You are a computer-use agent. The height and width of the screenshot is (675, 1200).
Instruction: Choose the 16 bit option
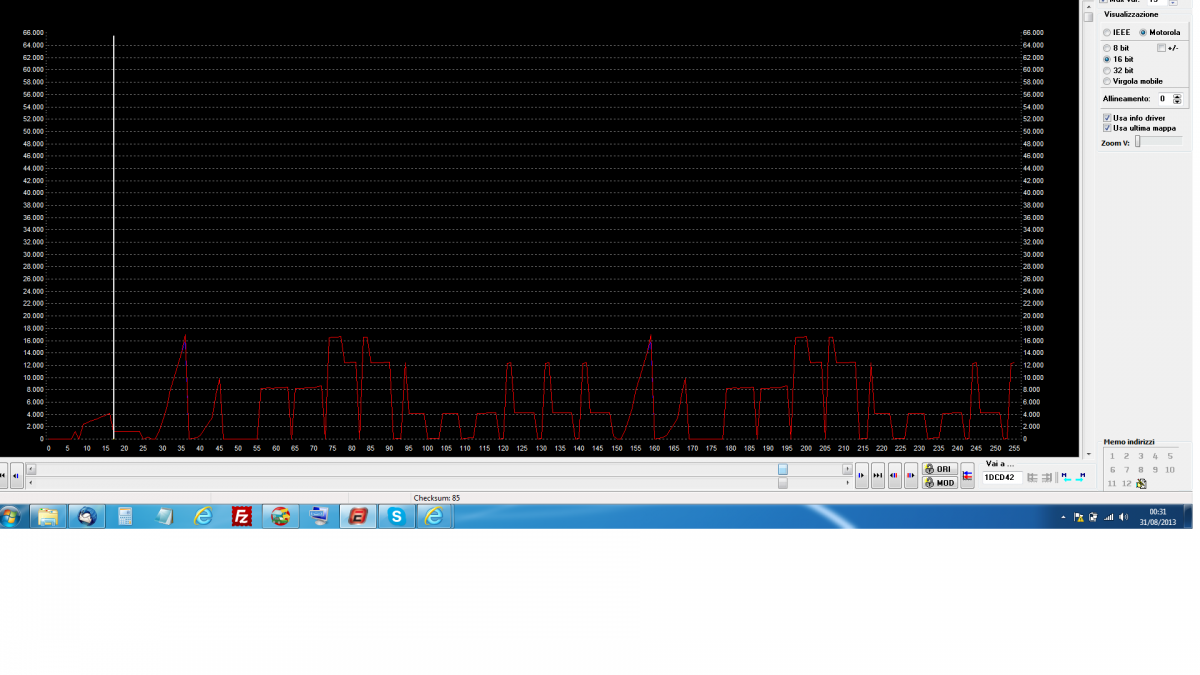pos(1107,59)
